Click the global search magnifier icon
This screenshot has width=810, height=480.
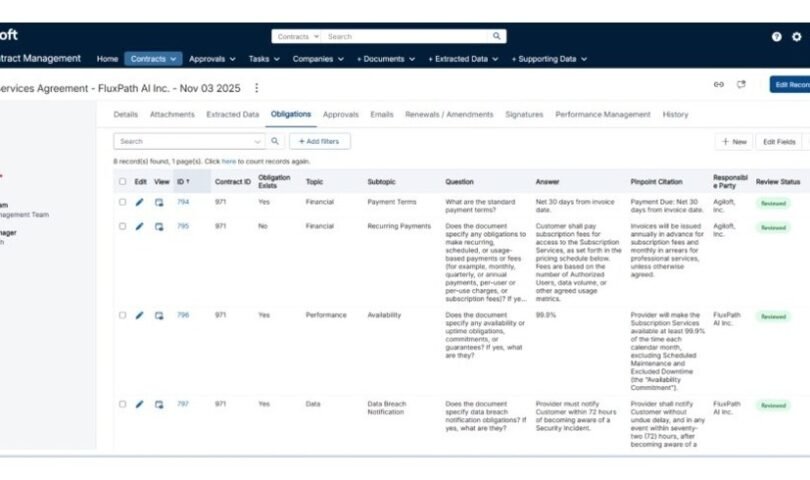point(496,37)
